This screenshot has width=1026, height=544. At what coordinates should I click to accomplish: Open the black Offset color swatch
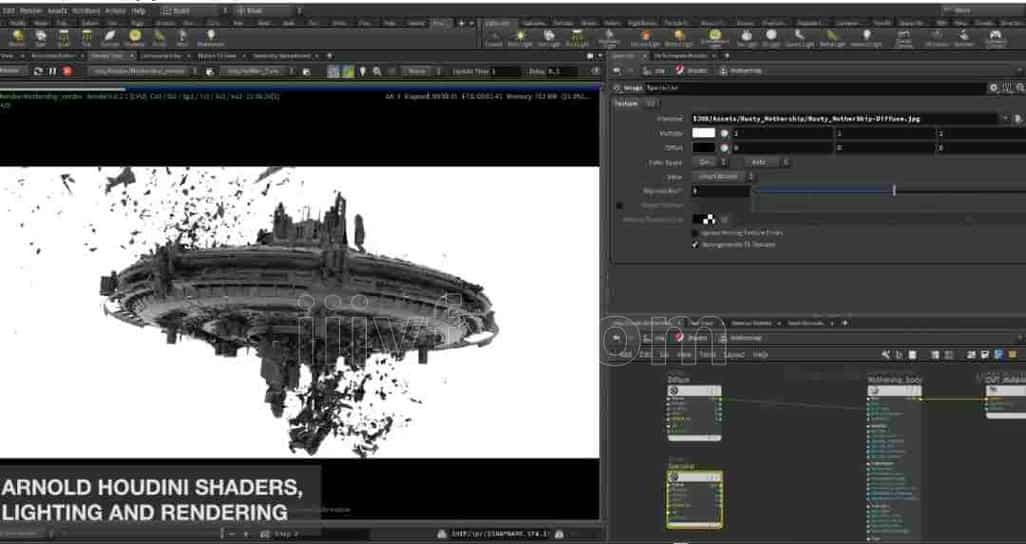704,147
